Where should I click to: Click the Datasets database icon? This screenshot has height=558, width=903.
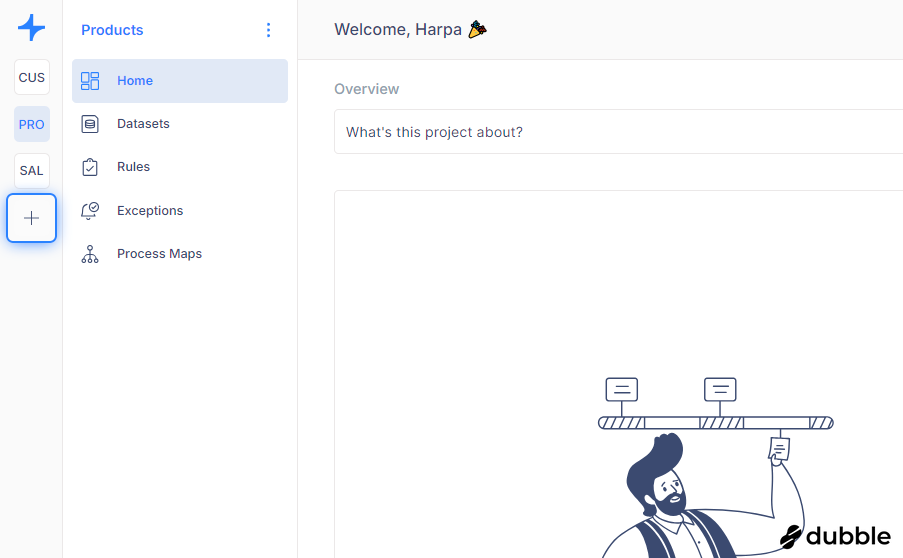point(90,124)
